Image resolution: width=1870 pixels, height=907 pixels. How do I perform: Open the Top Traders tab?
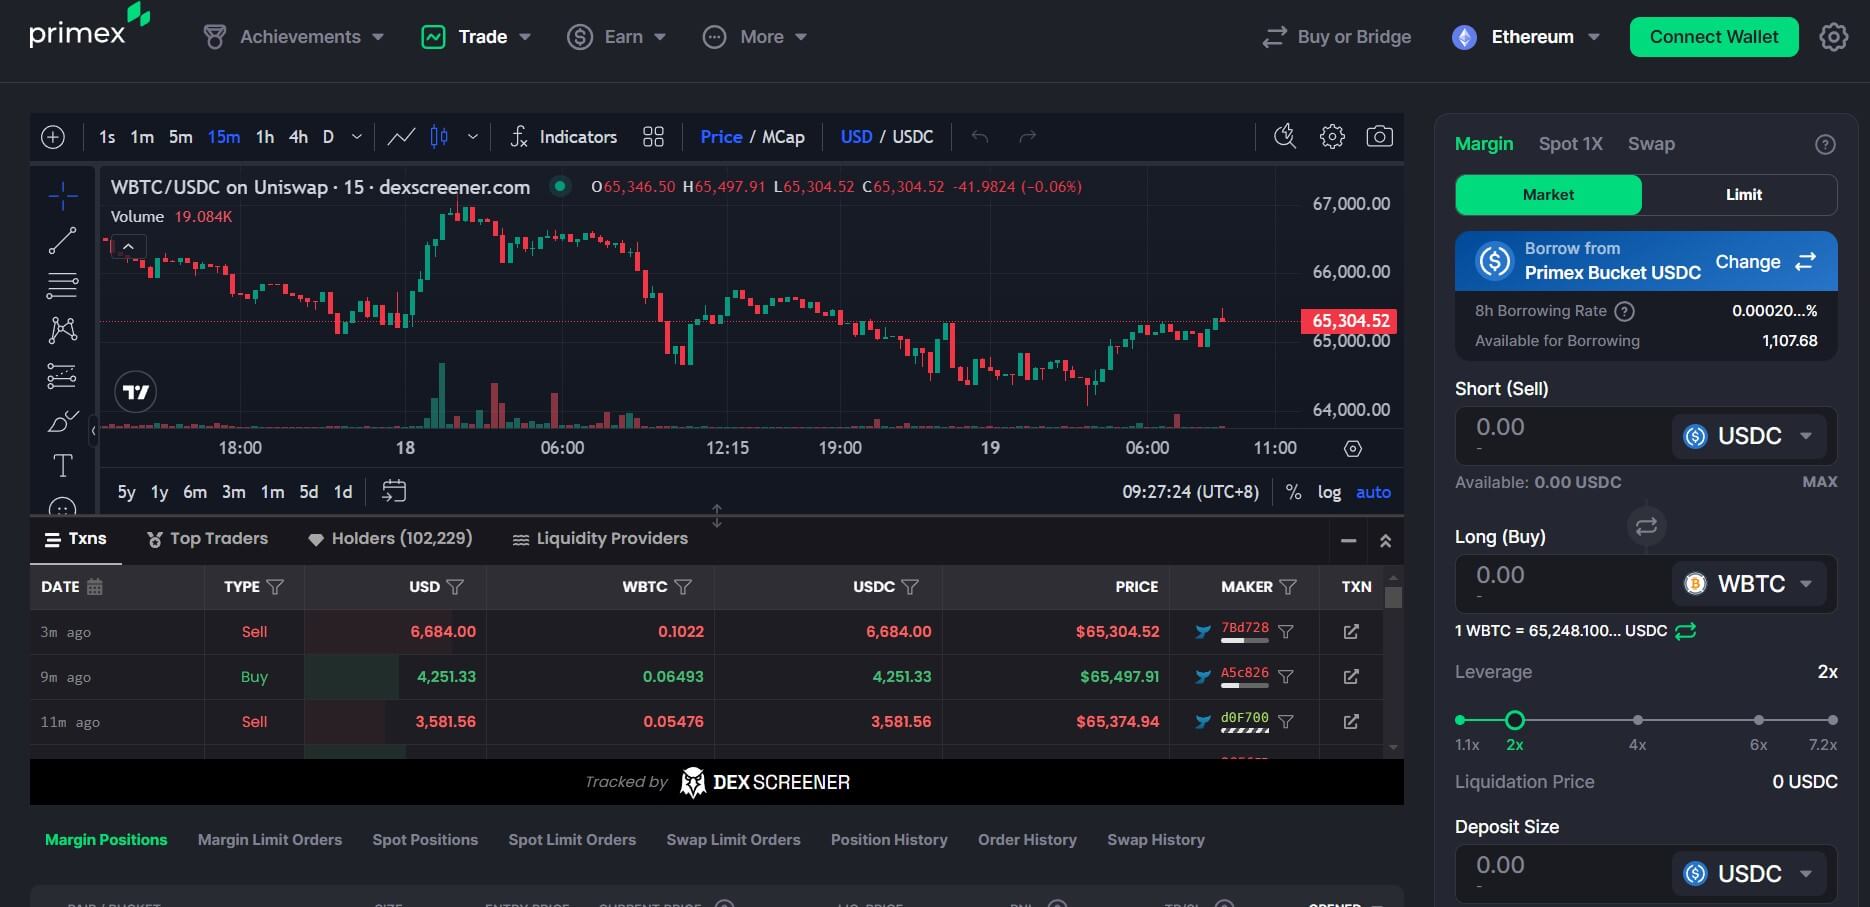pos(208,539)
